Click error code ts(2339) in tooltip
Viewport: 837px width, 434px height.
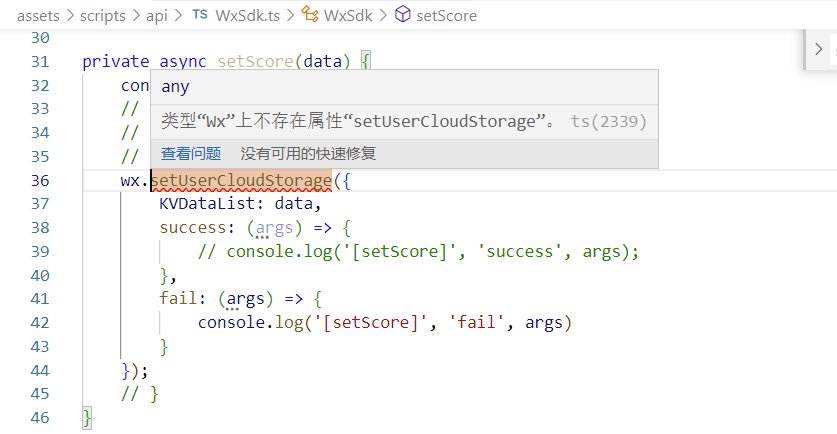click(x=609, y=122)
